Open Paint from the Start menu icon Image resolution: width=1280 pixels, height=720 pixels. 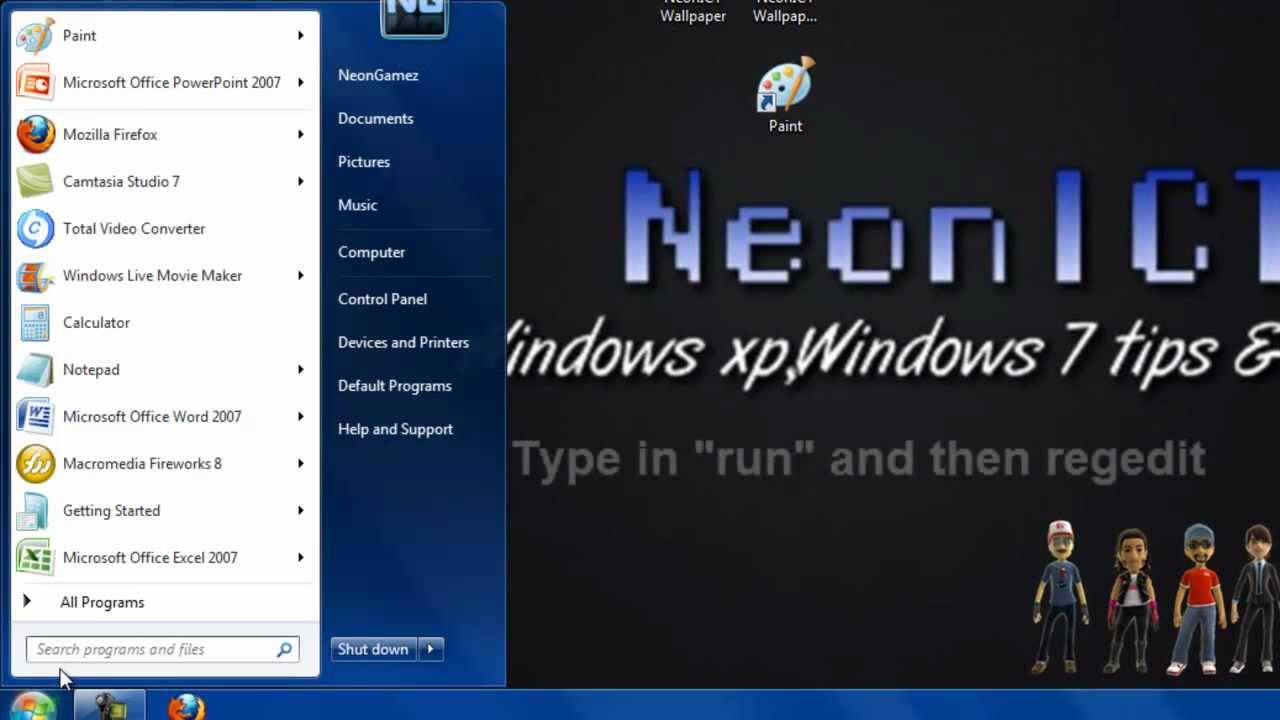[35, 35]
